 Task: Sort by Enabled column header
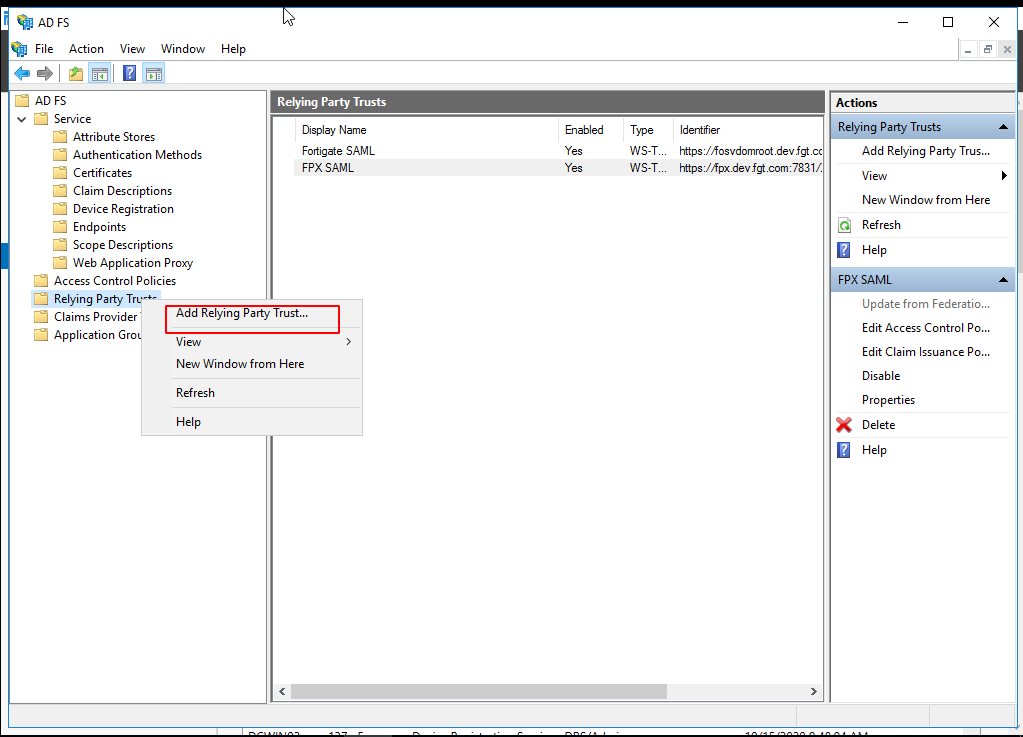[590, 130]
